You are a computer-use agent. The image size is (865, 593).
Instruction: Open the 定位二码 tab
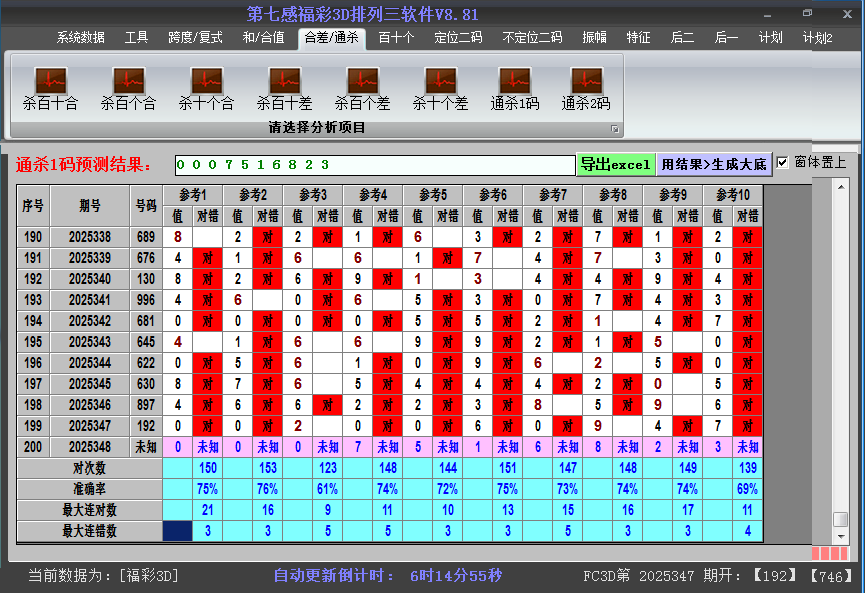coord(458,38)
